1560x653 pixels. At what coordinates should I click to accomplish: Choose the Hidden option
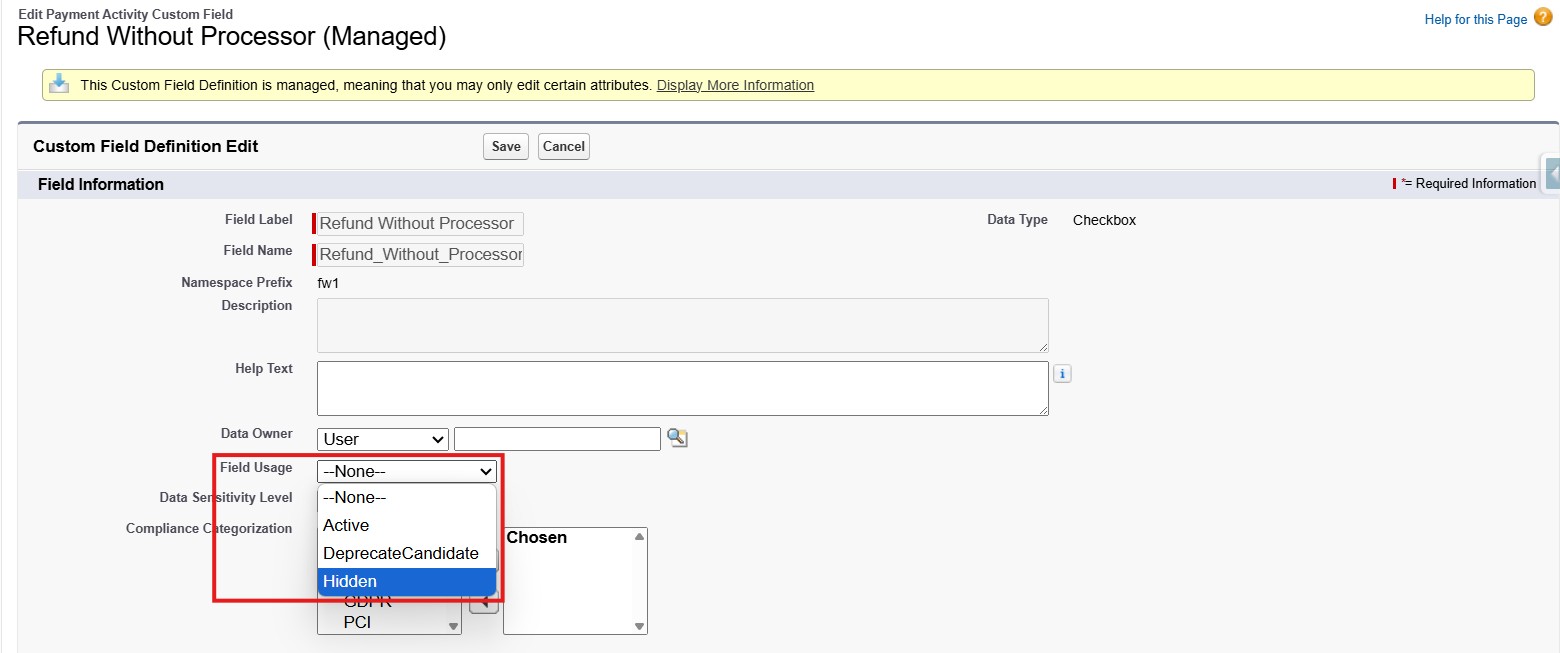coord(406,581)
